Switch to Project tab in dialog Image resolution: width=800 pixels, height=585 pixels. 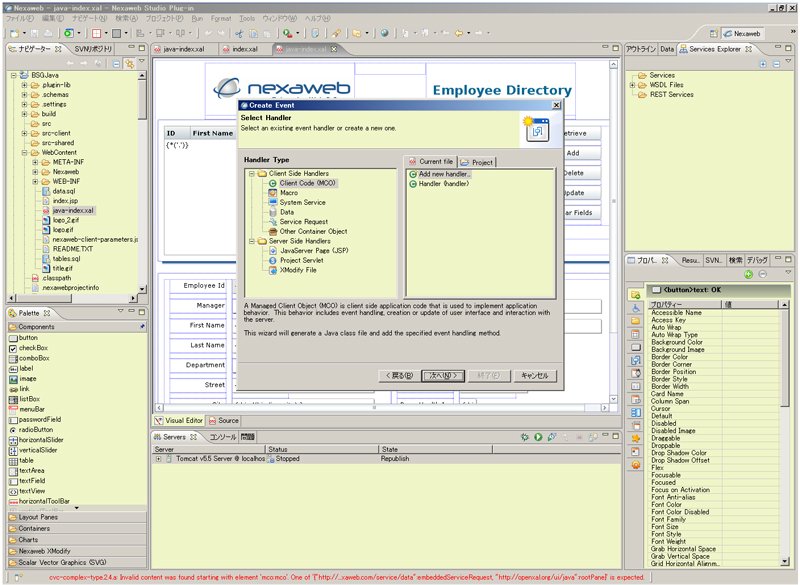[x=477, y=162]
